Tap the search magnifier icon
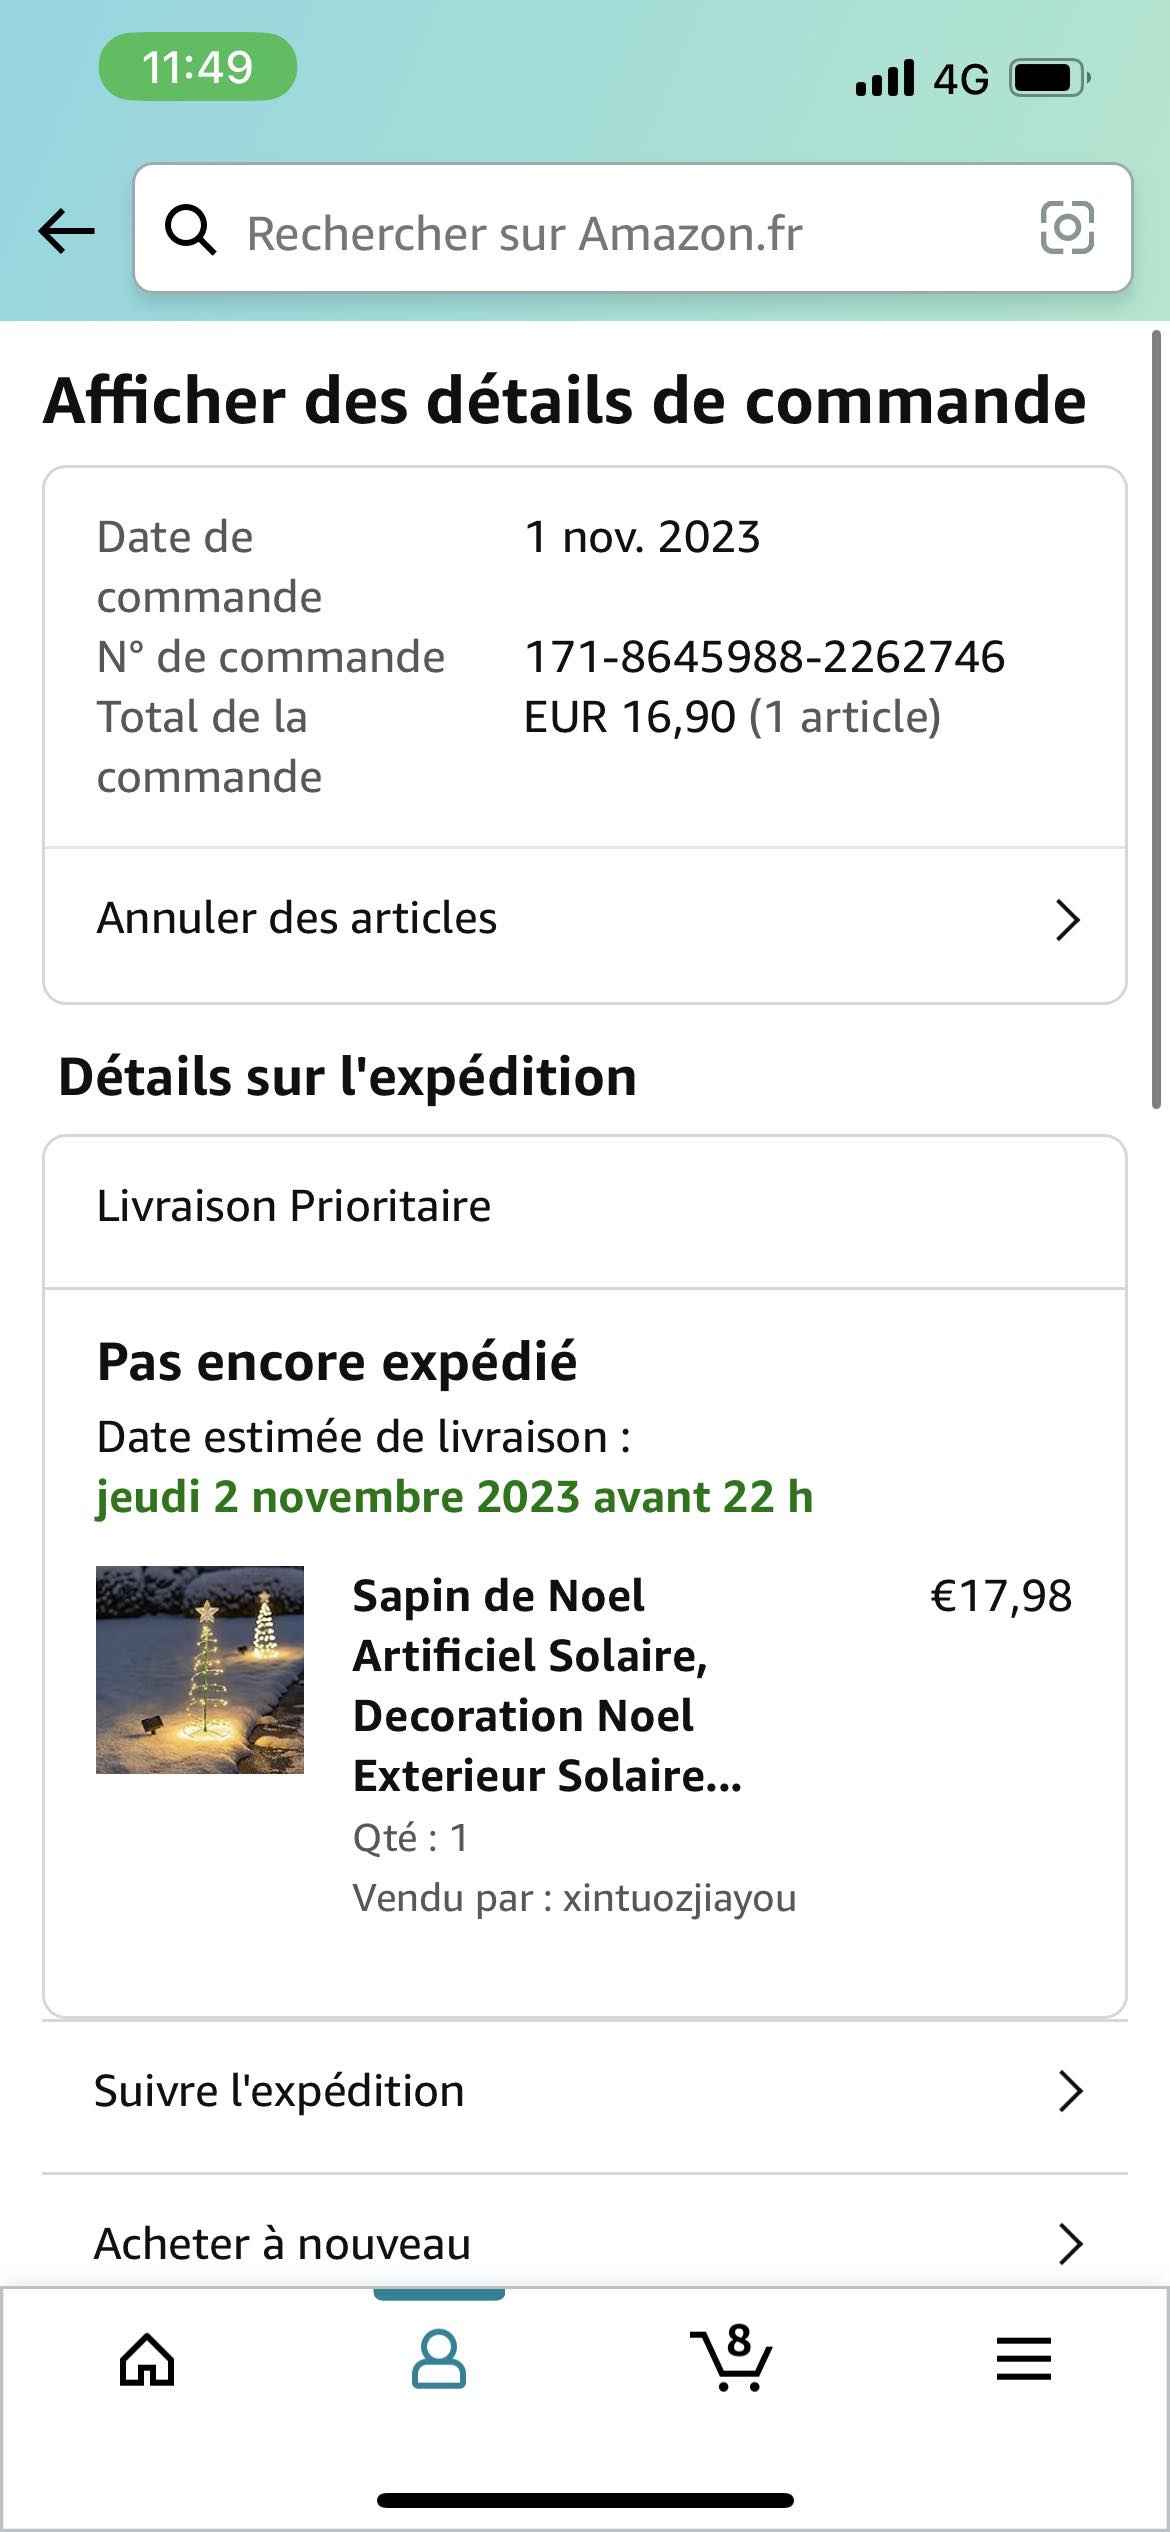Image resolution: width=1170 pixels, height=2532 pixels. tap(190, 230)
